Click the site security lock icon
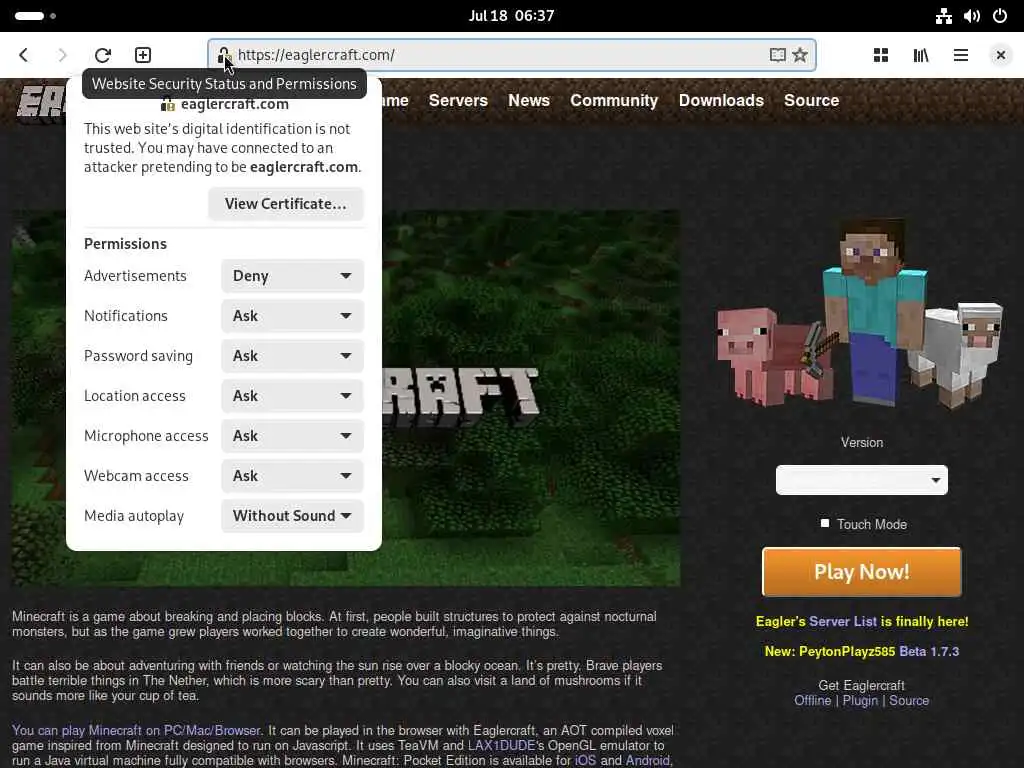The image size is (1024, 768). [x=223, y=55]
